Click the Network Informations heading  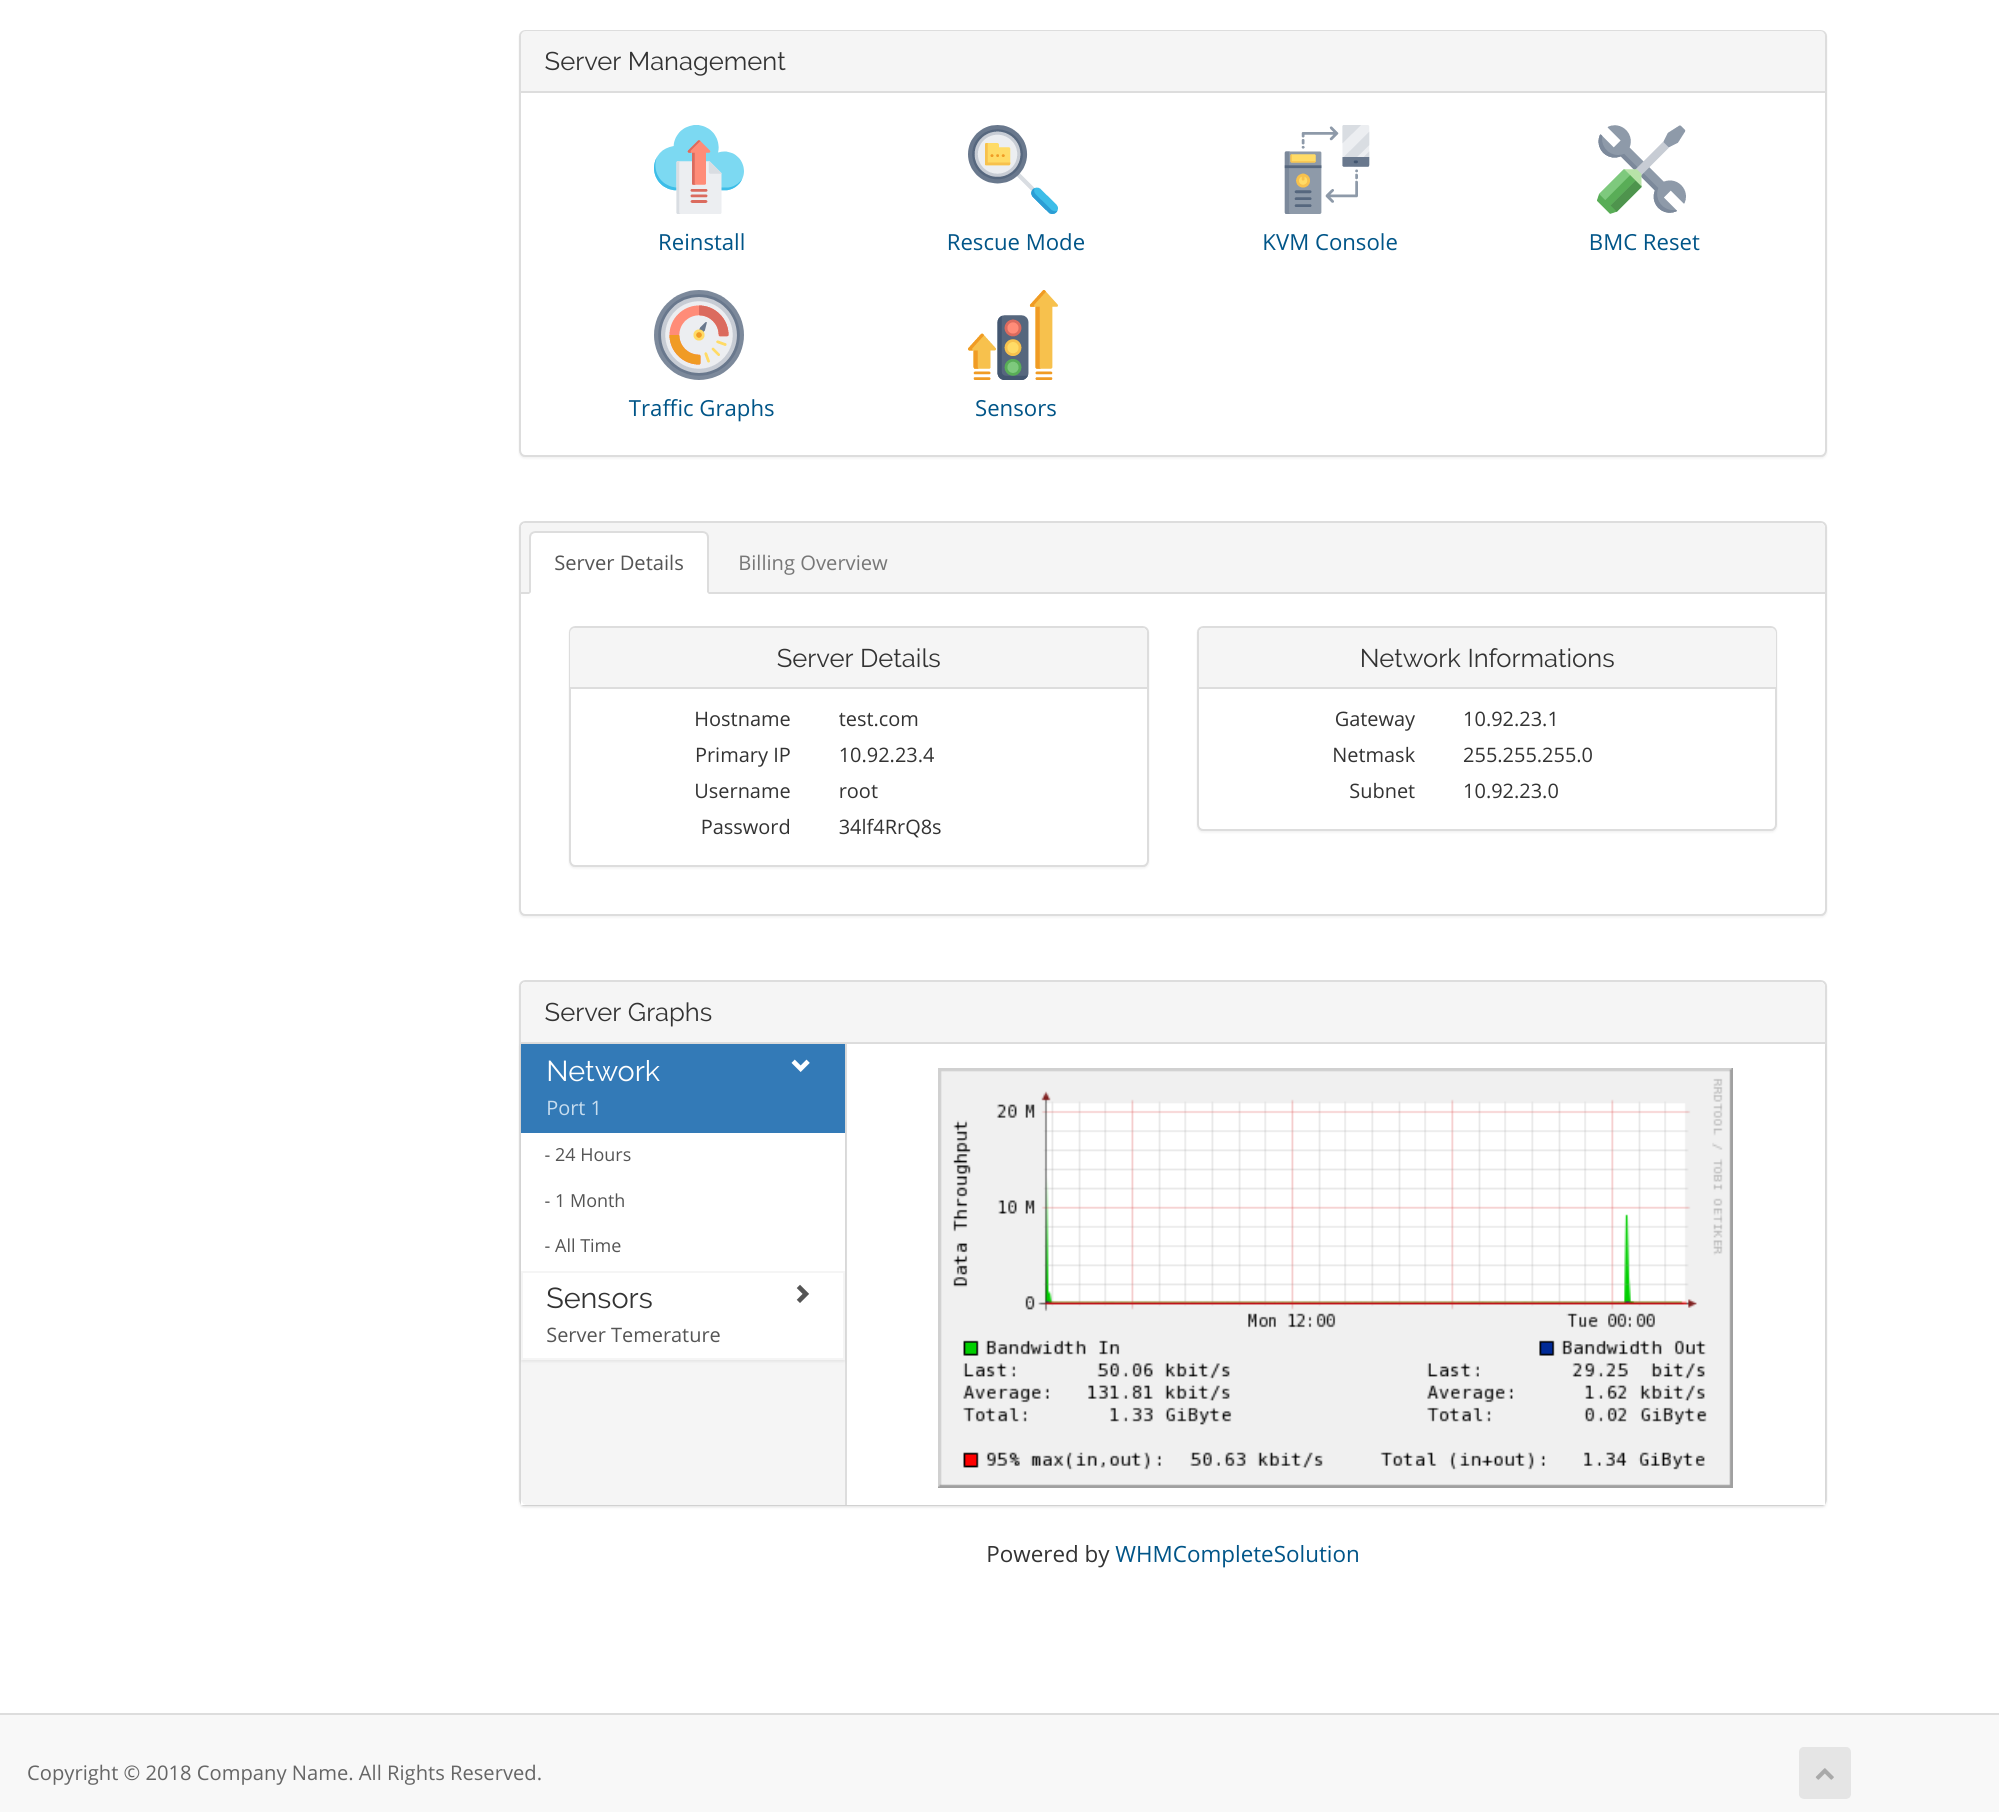click(1487, 658)
